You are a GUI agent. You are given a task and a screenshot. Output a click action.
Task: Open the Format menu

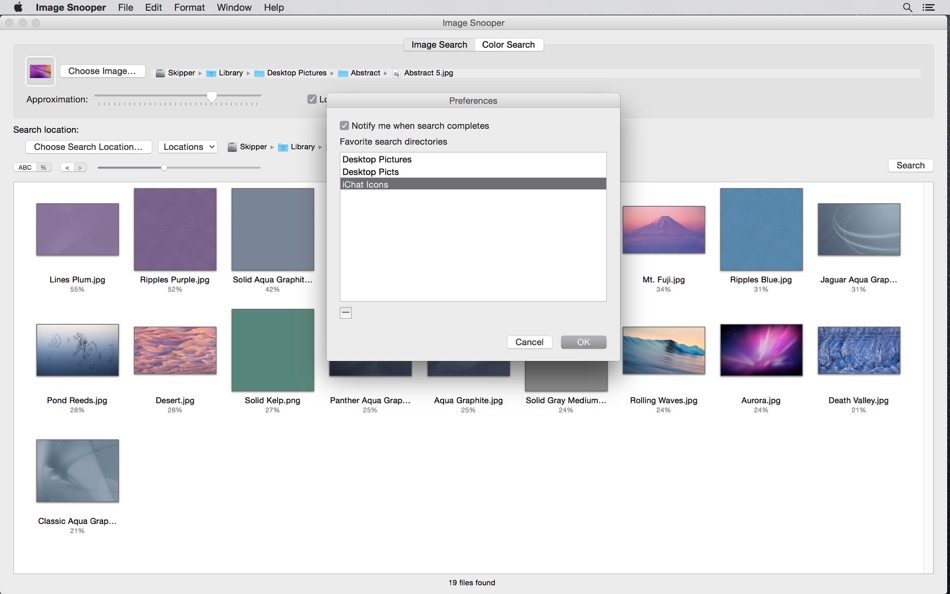(x=188, y=7)
